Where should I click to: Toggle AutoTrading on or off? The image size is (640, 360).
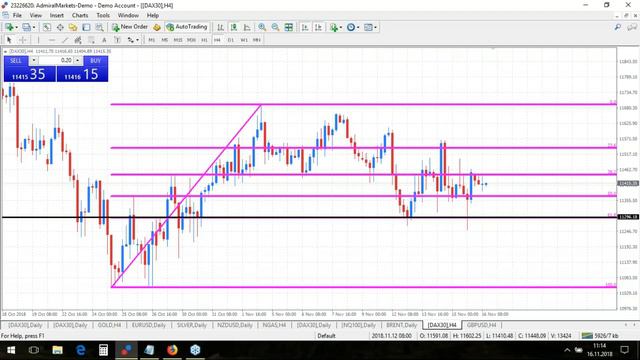pyautogui.click(x=187, y=27)
